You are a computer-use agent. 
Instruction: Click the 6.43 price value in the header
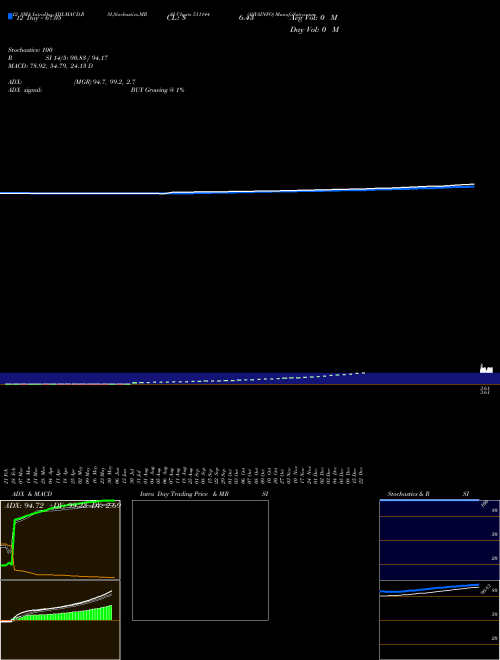(246, 18)
